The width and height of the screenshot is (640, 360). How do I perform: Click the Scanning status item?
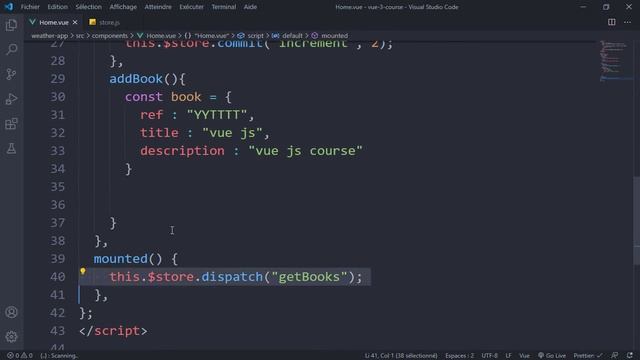click(x=59, y=356)
